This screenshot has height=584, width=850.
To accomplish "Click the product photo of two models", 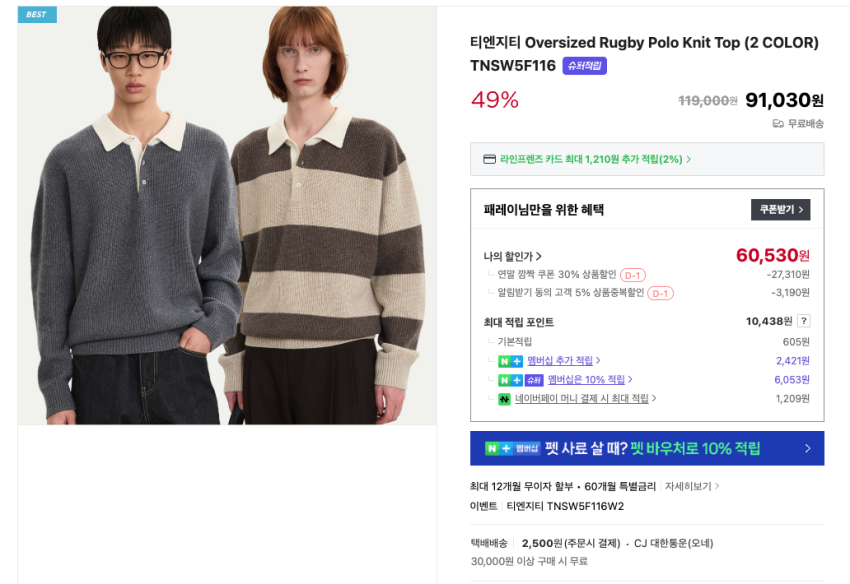I will pyautogui.click(x=227, y=215).
